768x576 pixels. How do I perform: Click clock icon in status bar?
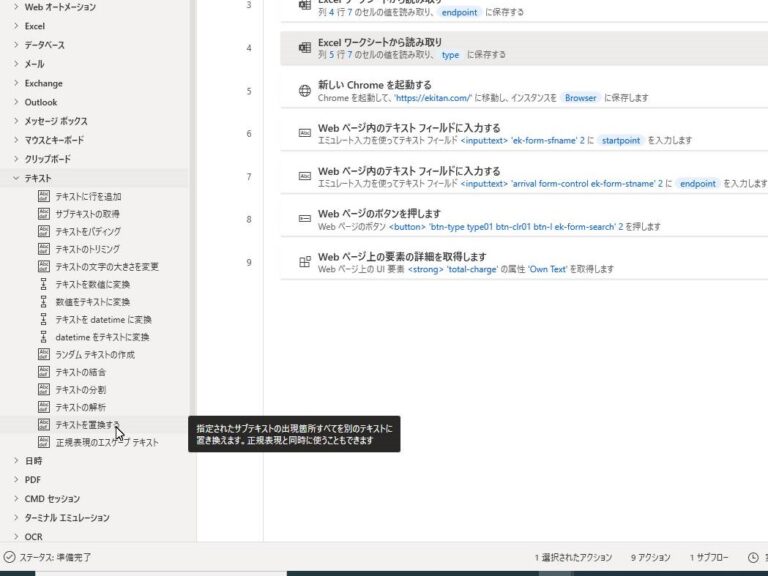[x=753, y=557]
